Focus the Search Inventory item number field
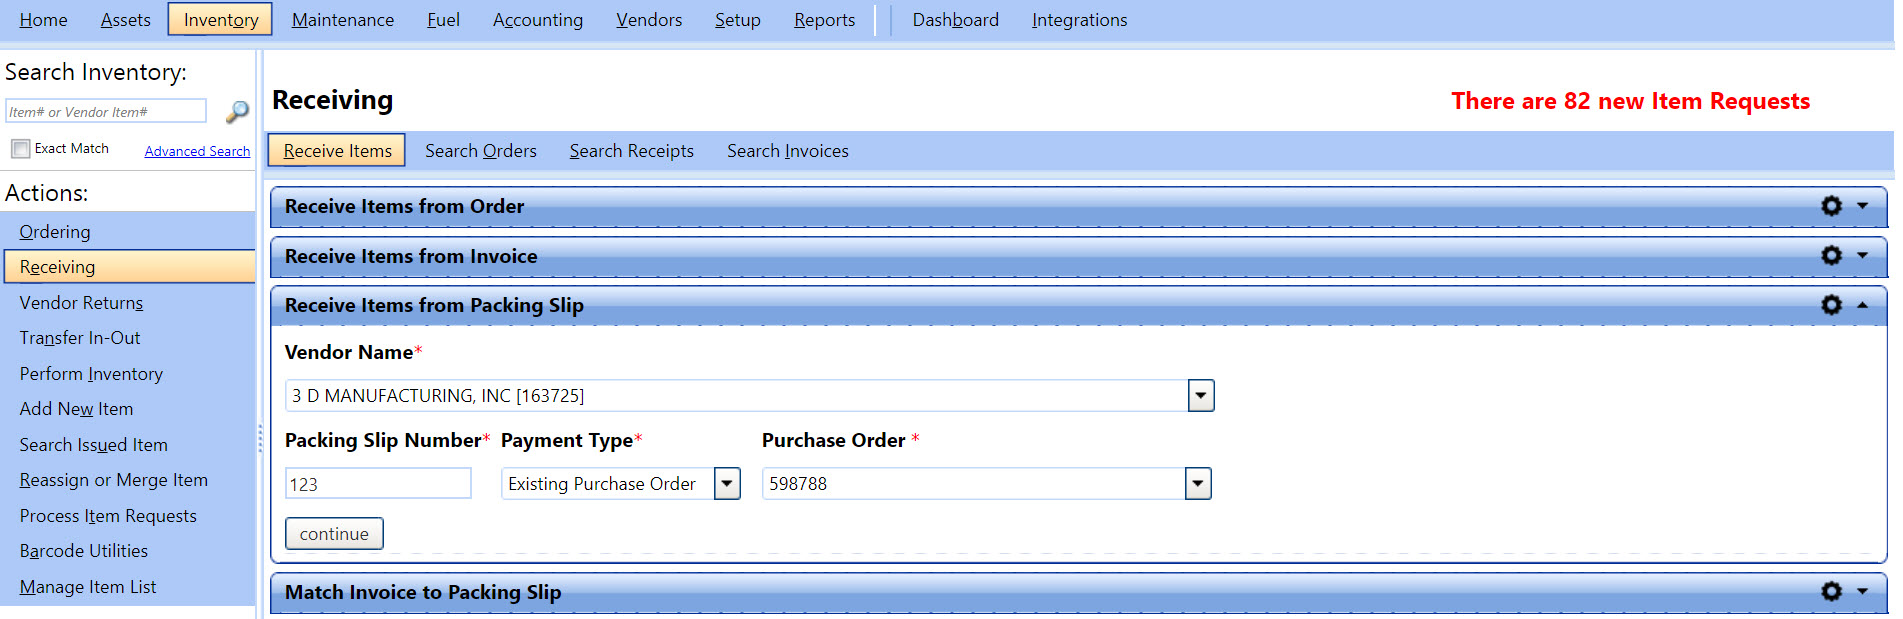1903x619 pixels. 105,112
